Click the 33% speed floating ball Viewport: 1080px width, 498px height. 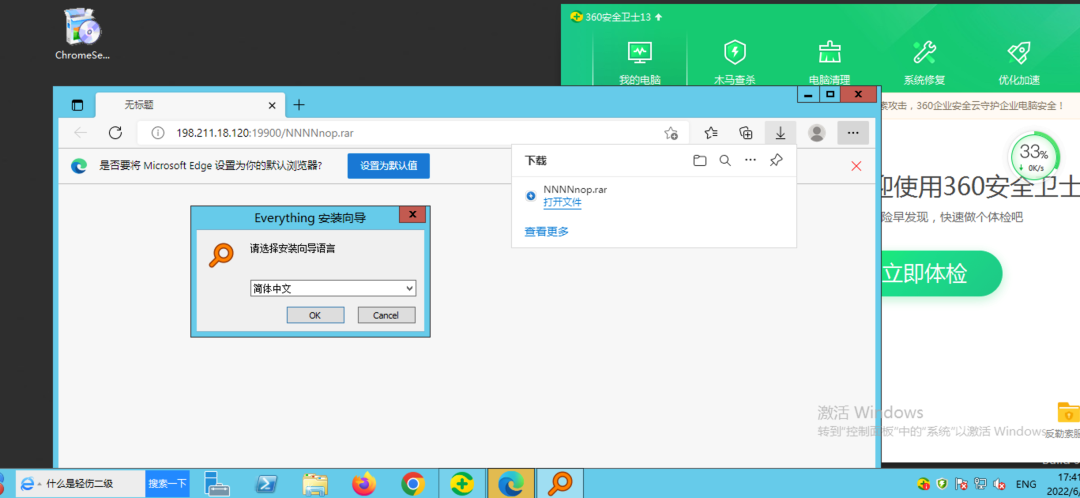coord(1034,157)
